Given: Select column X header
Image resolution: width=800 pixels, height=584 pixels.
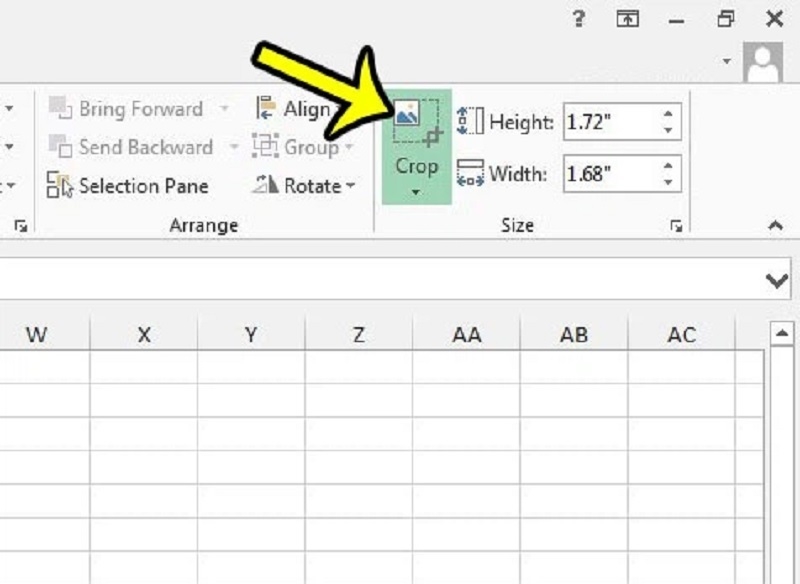Looking at the screenshot, I should tap(144, 335).
